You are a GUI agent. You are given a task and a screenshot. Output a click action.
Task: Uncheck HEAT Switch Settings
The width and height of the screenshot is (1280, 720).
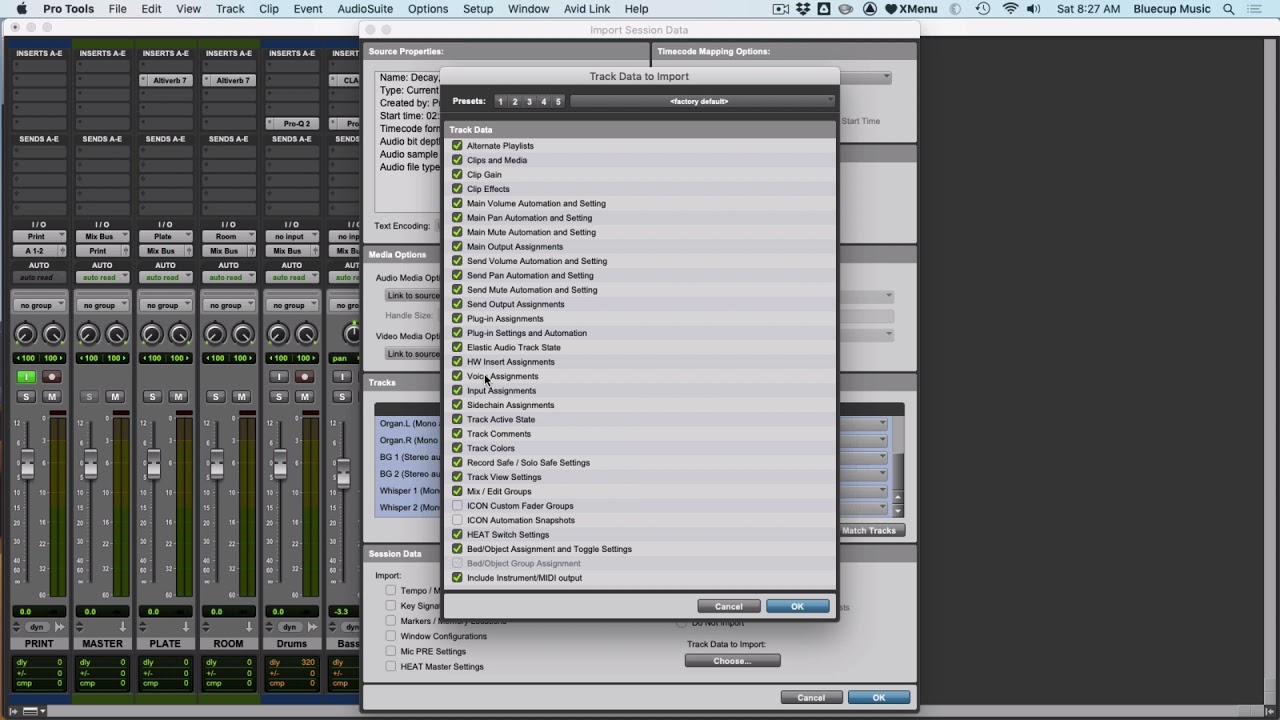(457, 535)
